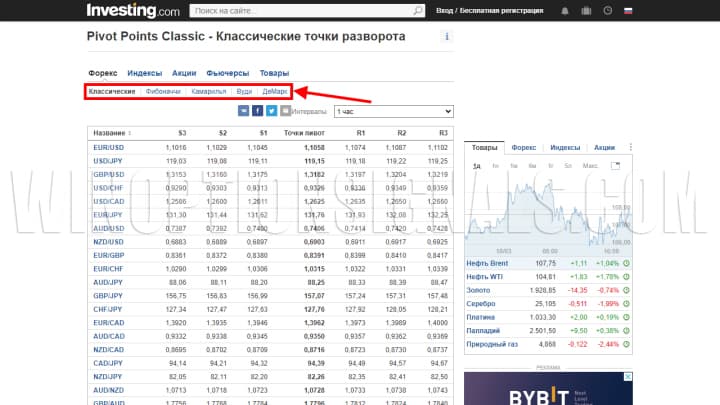
Task: Open the Золото quote link
Action: coord(478,290)
